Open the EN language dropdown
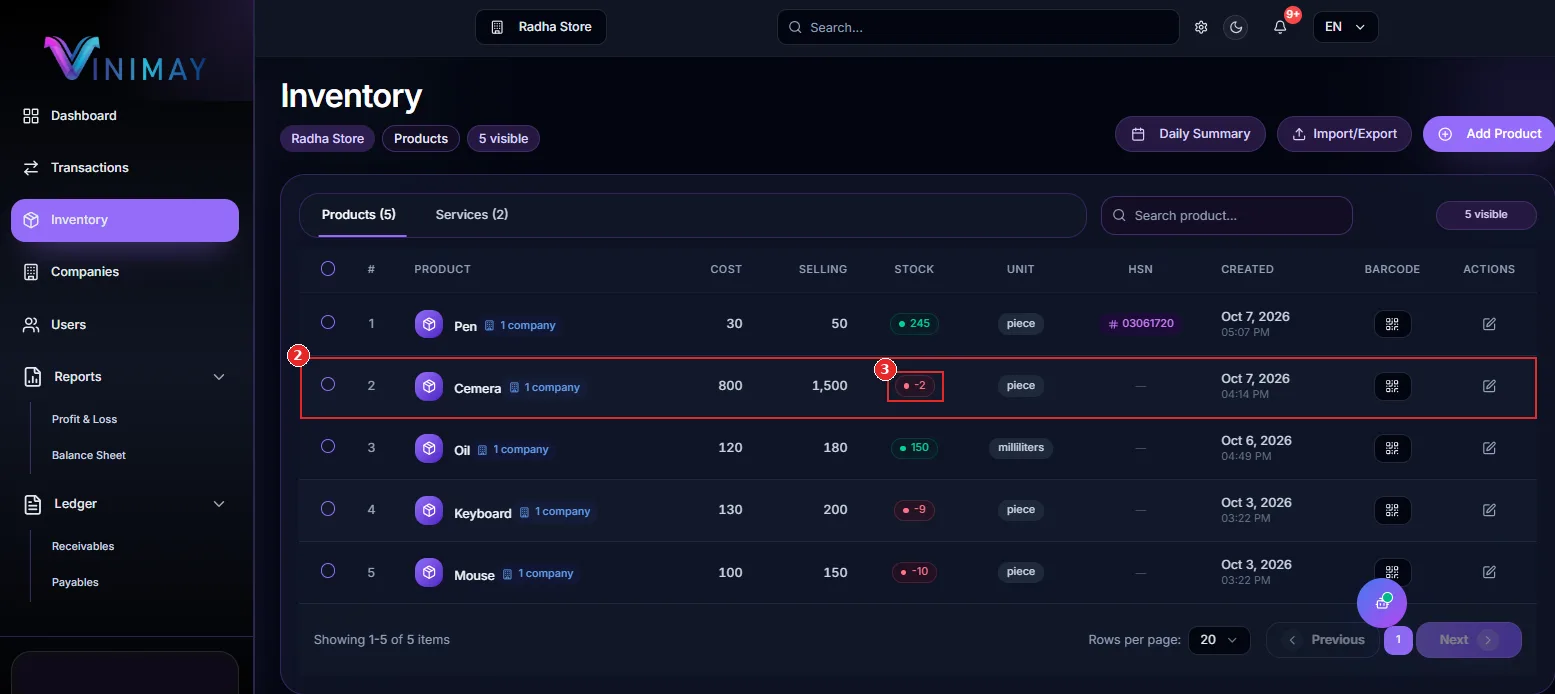1555x694 pixels. 1345,27
